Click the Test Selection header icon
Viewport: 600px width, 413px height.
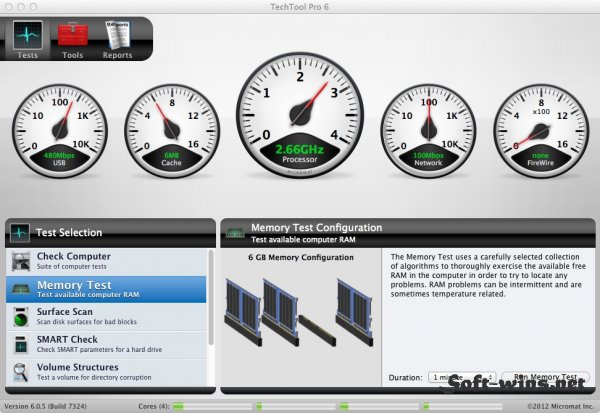pos(20,232)
